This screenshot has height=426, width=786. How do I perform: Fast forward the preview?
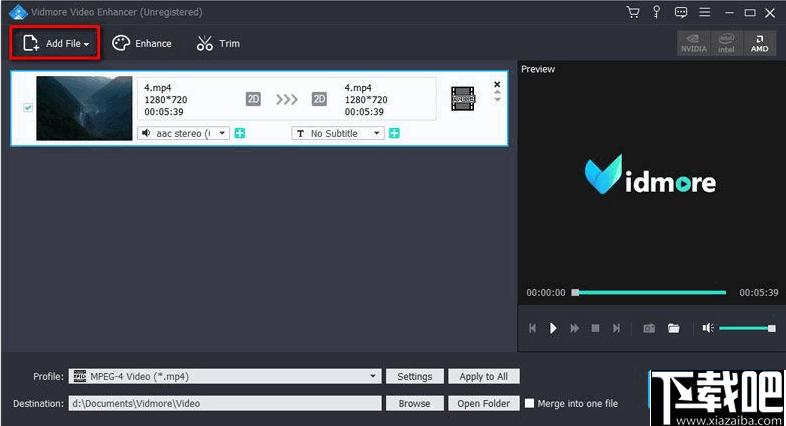coord(574,328)
